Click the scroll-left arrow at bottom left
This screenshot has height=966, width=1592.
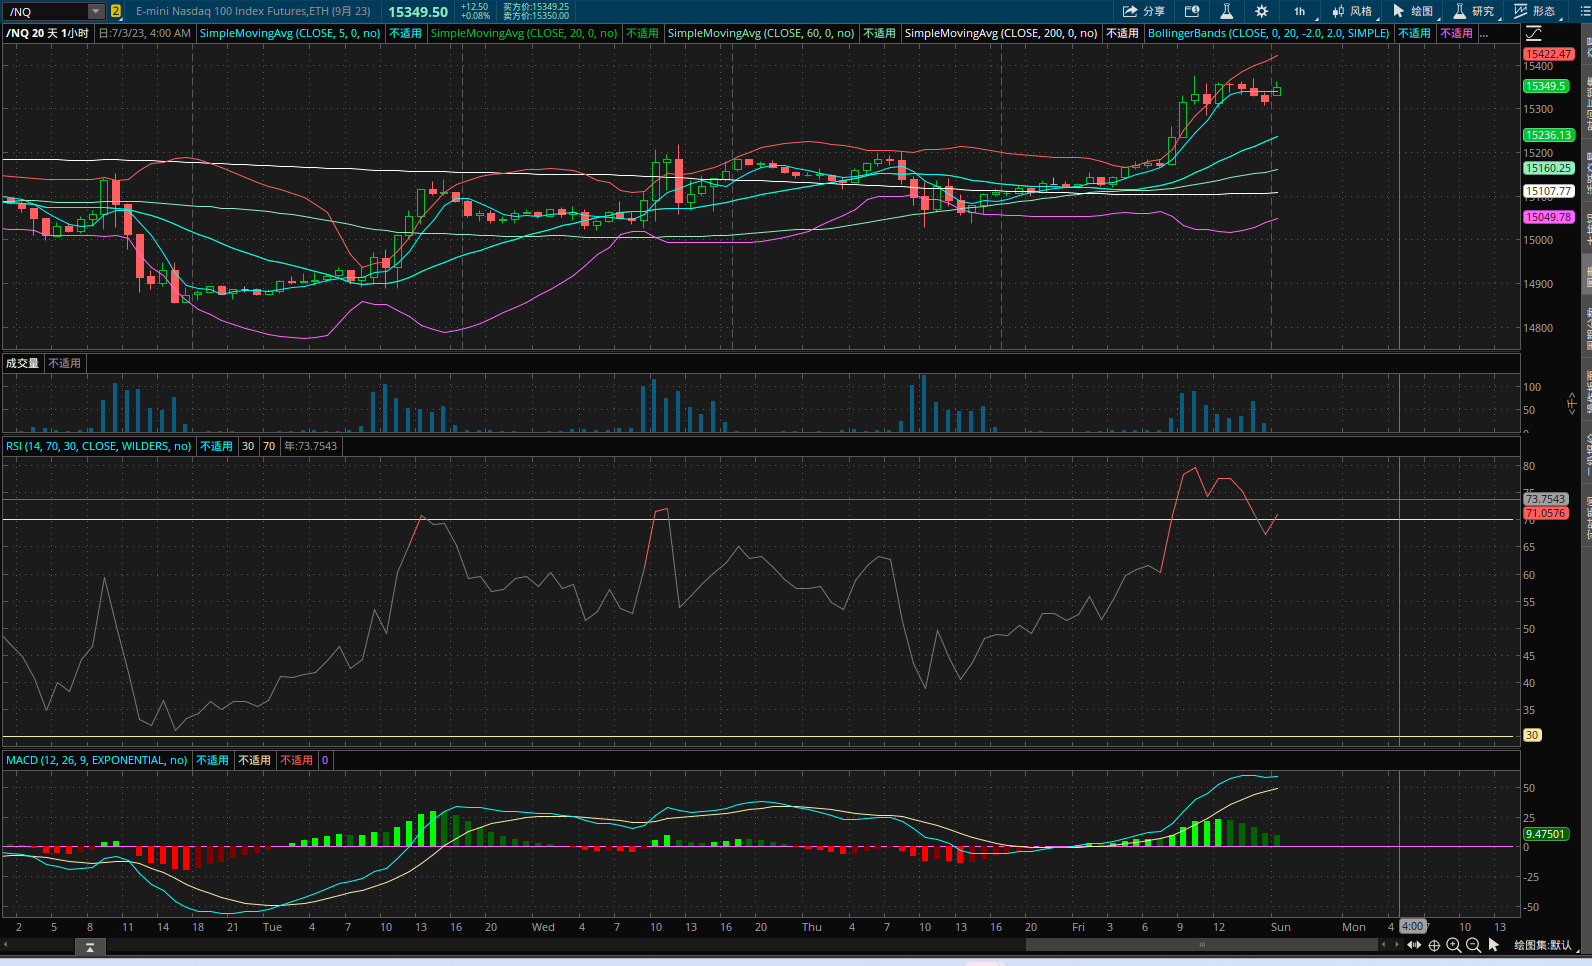coord(5,944)
